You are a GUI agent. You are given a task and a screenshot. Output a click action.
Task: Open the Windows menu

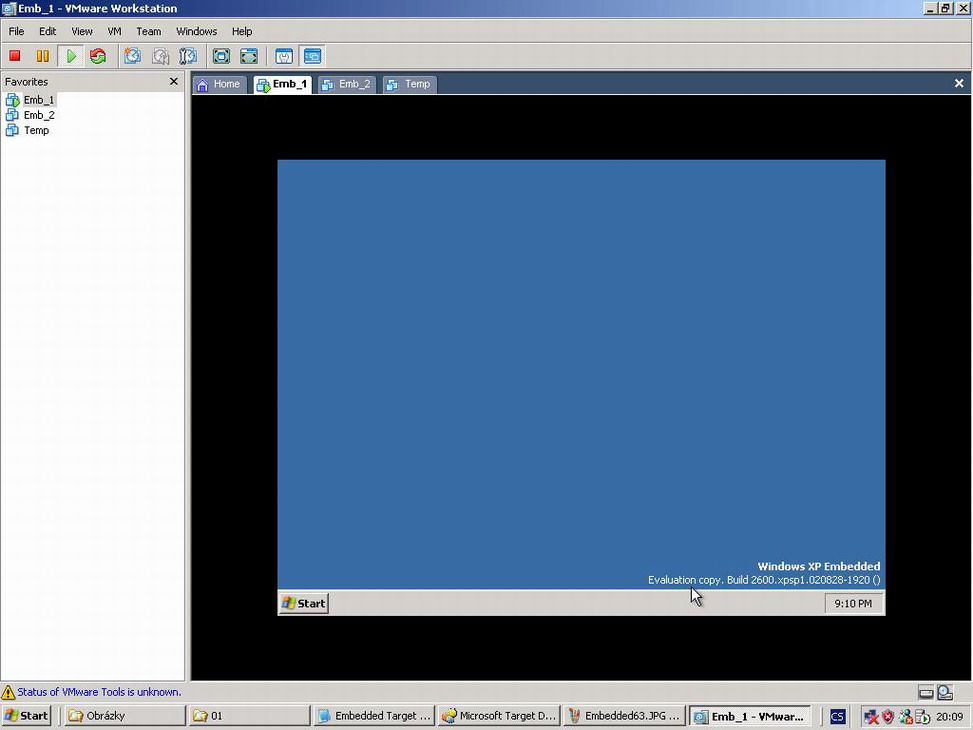pos(197,31)
